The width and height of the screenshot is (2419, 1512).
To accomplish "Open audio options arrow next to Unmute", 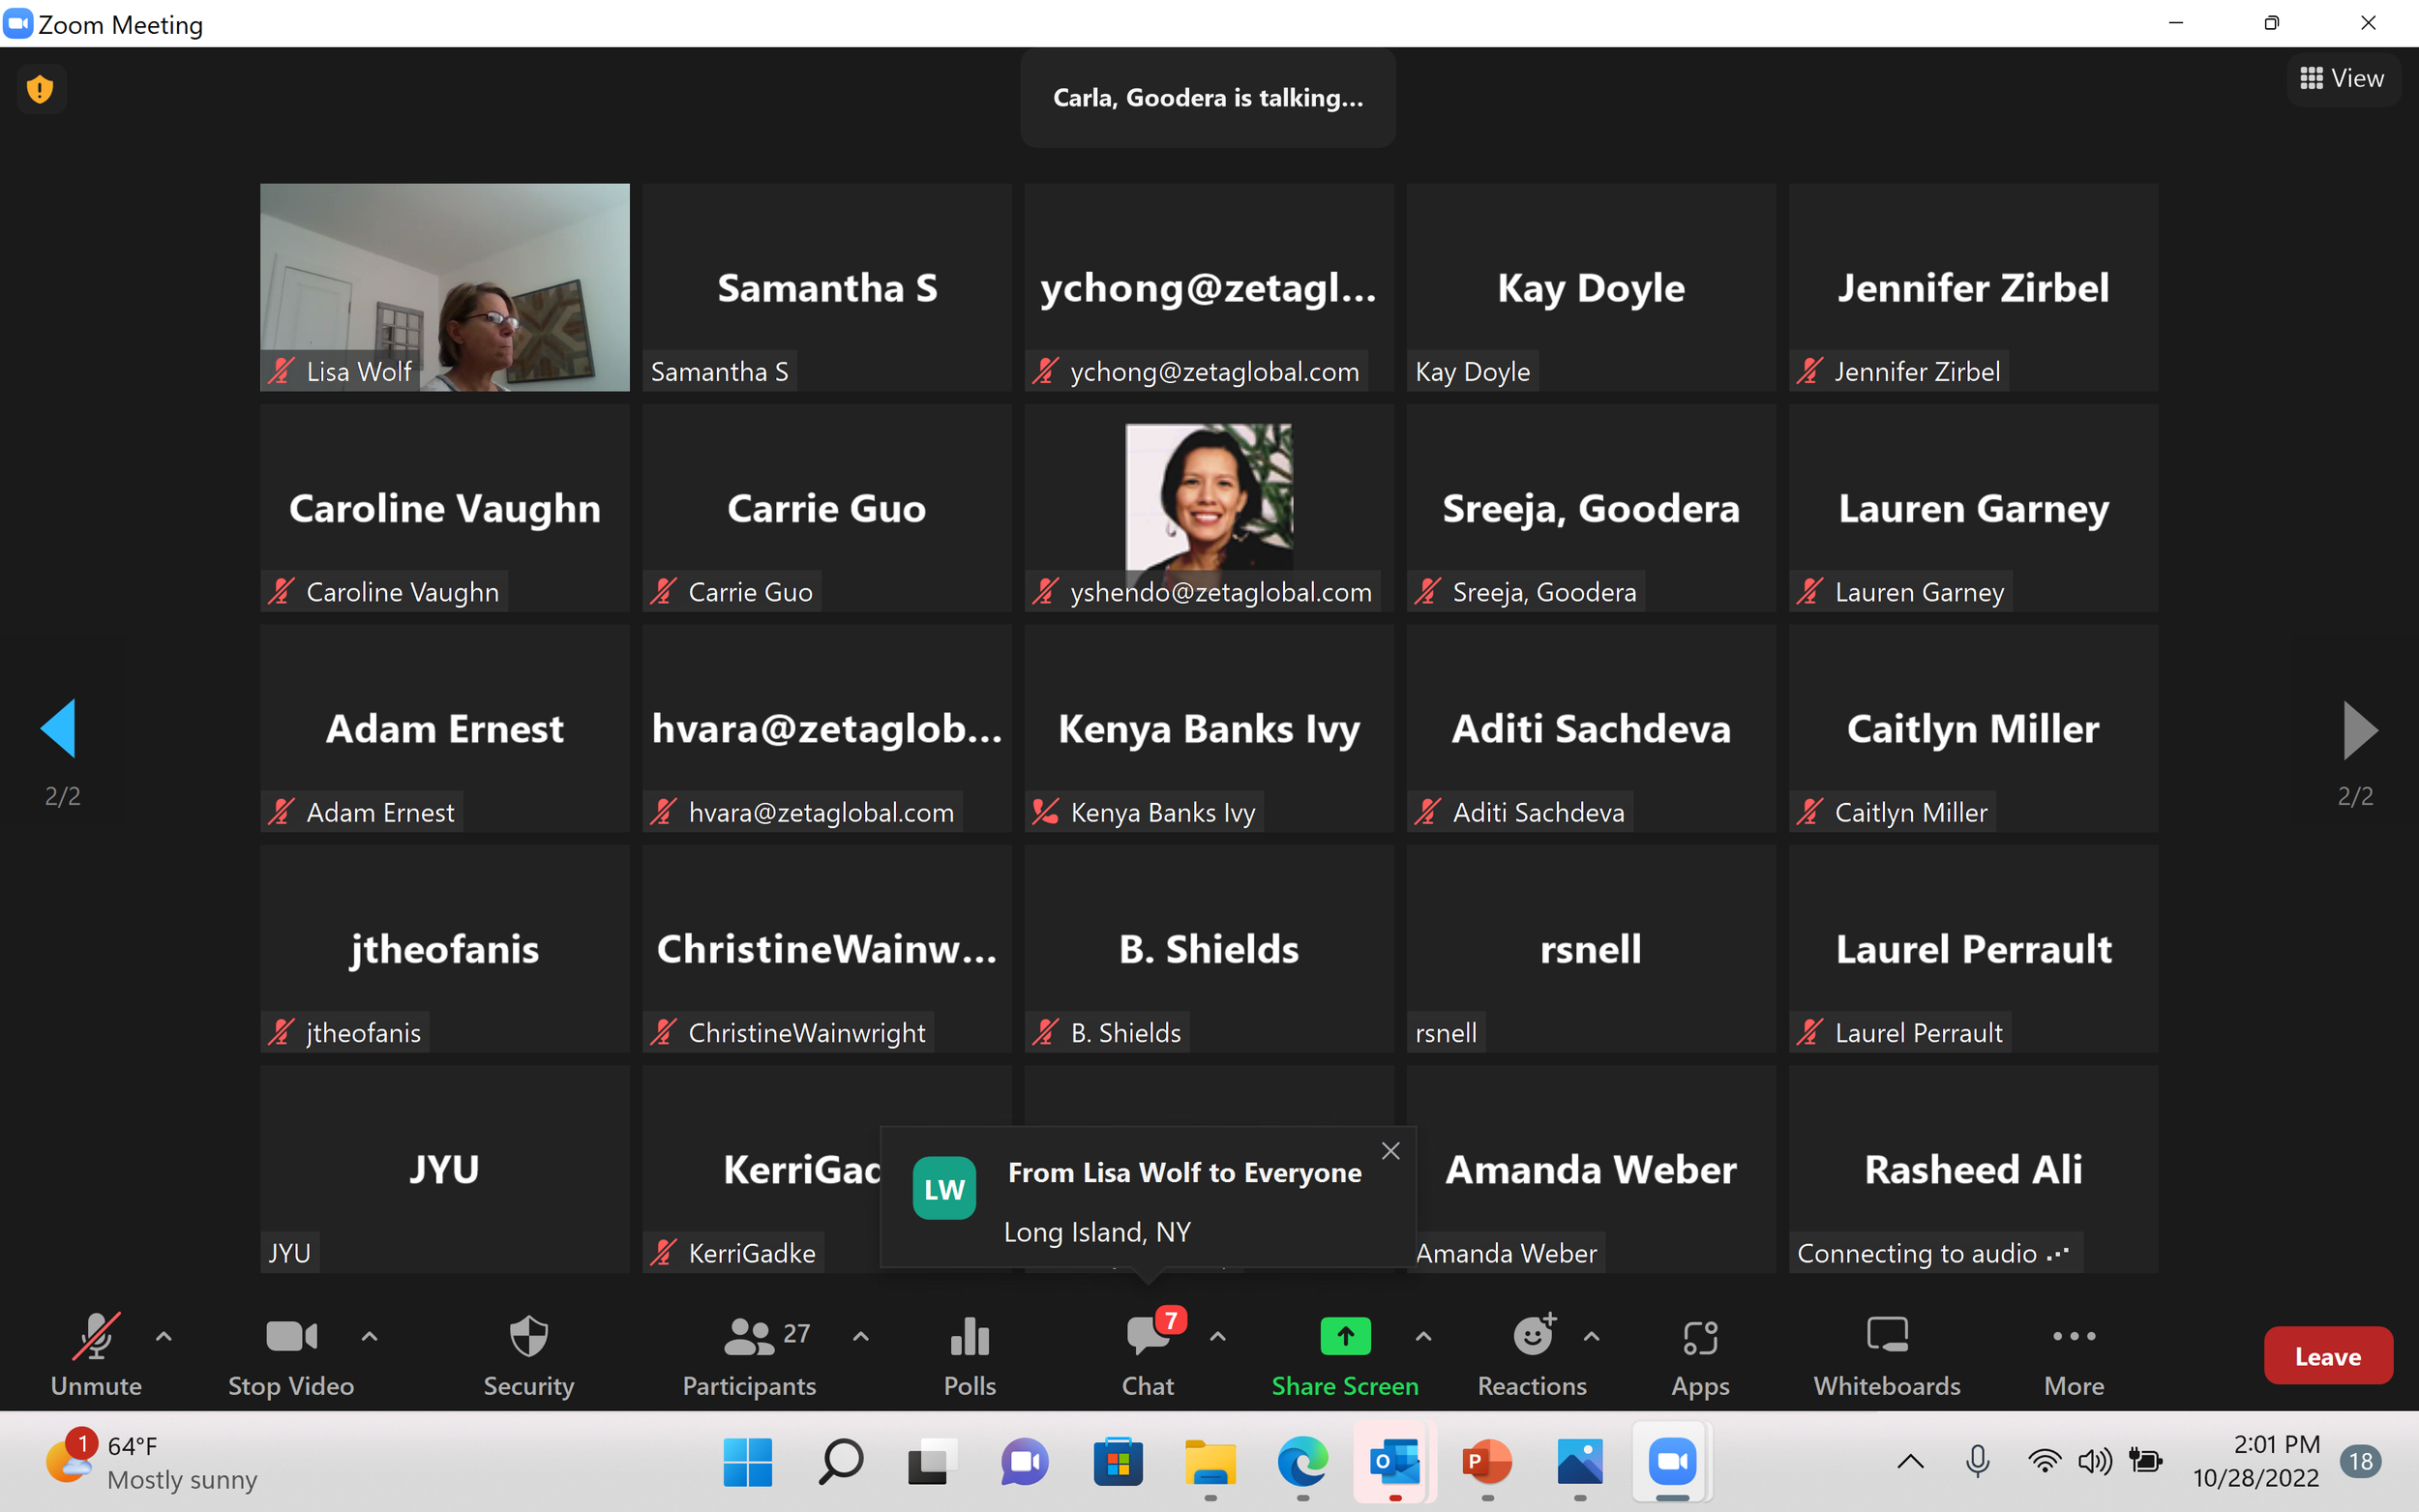I will pos(164,1336).
